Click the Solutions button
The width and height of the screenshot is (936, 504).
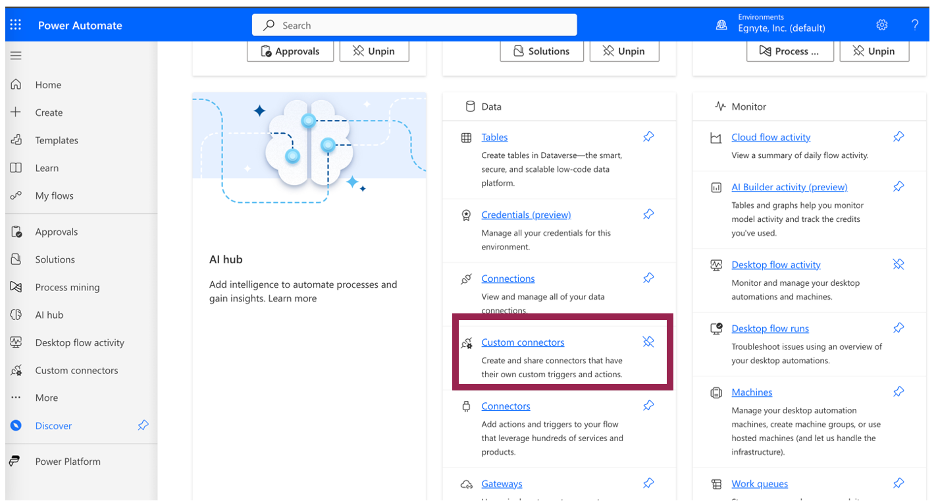tap(541, 51)
